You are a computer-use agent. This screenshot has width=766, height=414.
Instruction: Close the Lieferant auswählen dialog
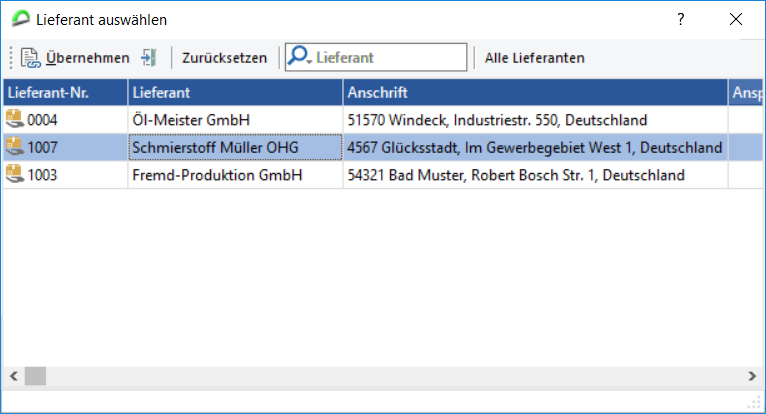[x=736, y=20]
